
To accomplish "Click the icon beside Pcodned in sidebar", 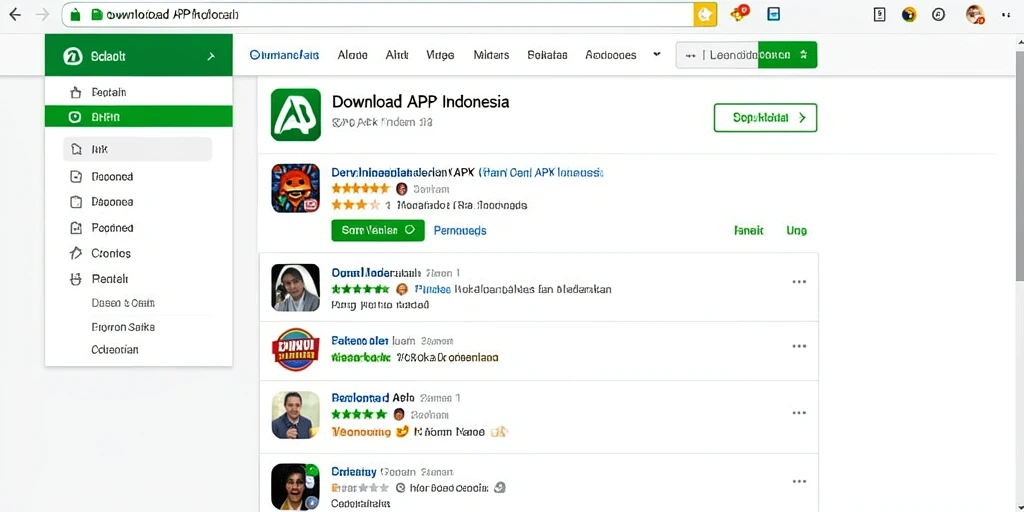I will tap(76, 228).
